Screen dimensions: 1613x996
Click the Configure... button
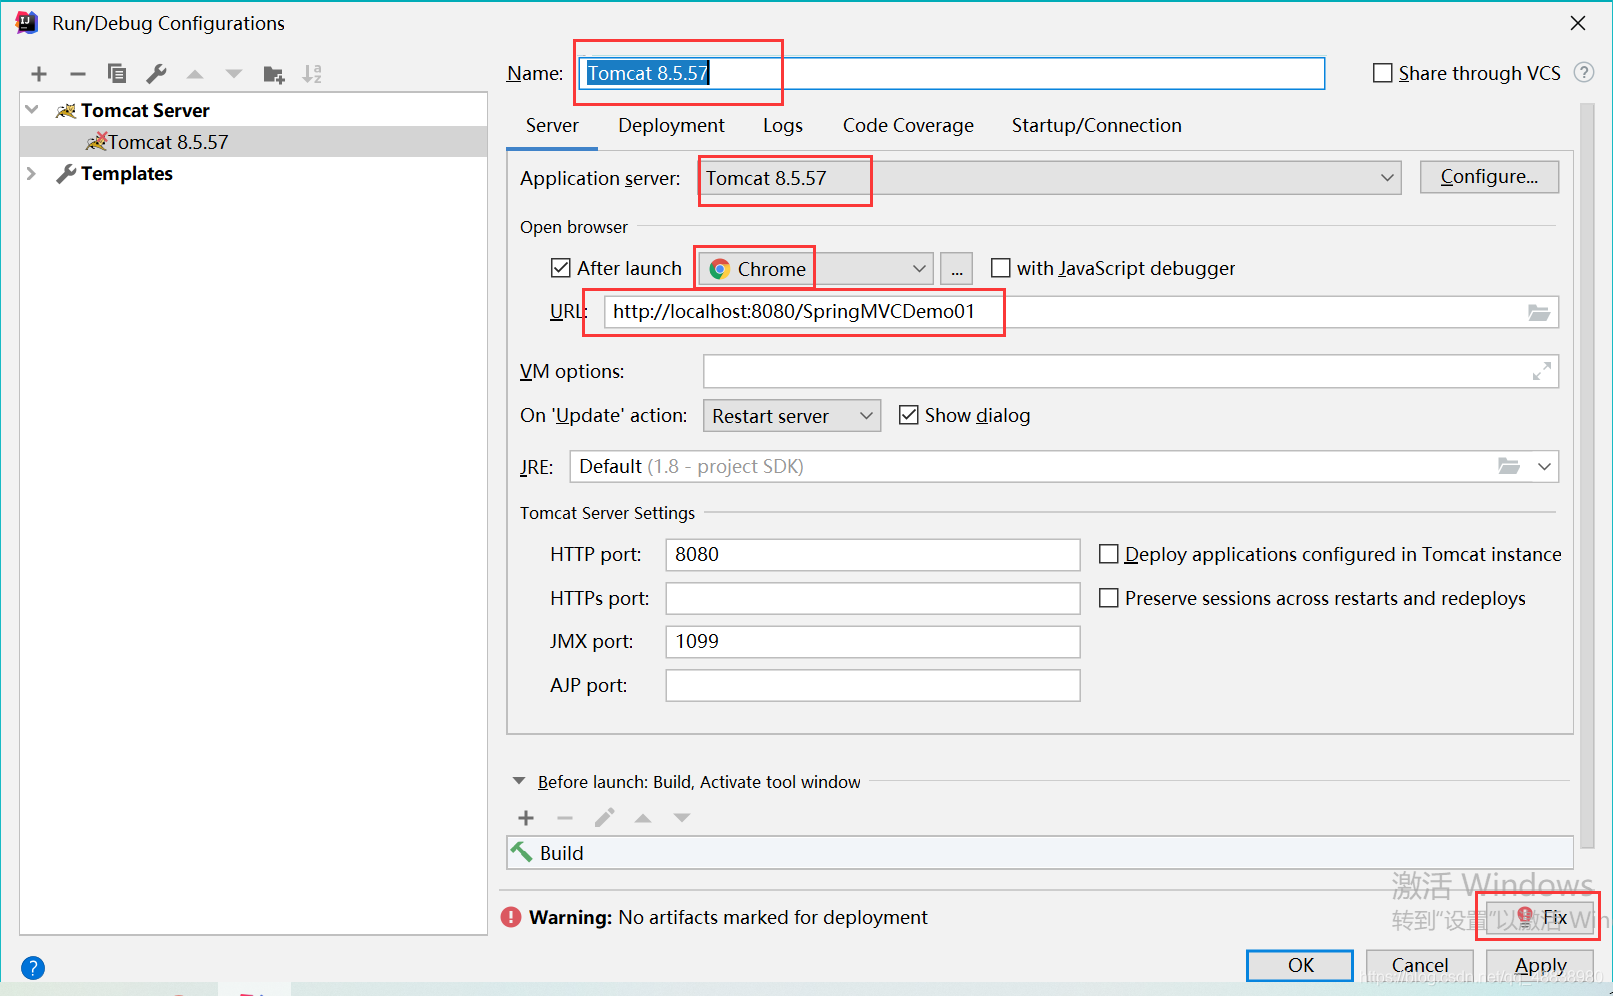click(1489, 177)
